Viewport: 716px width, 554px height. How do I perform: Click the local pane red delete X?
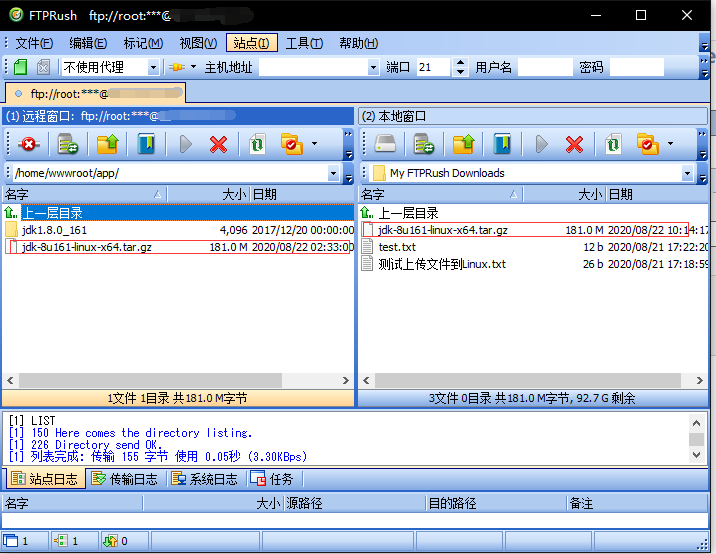coord(574,144)
